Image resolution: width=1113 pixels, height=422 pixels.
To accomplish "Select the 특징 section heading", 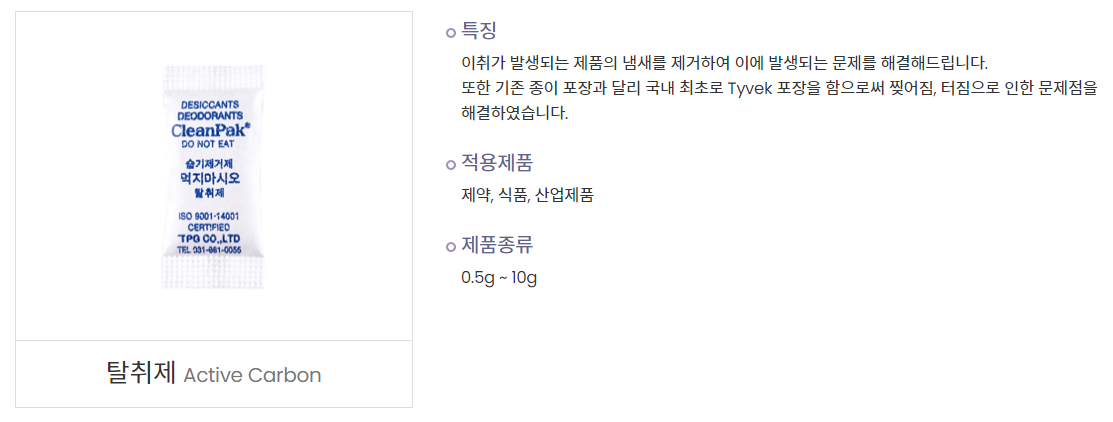I will pyautogui.click(x=479, y=31).
